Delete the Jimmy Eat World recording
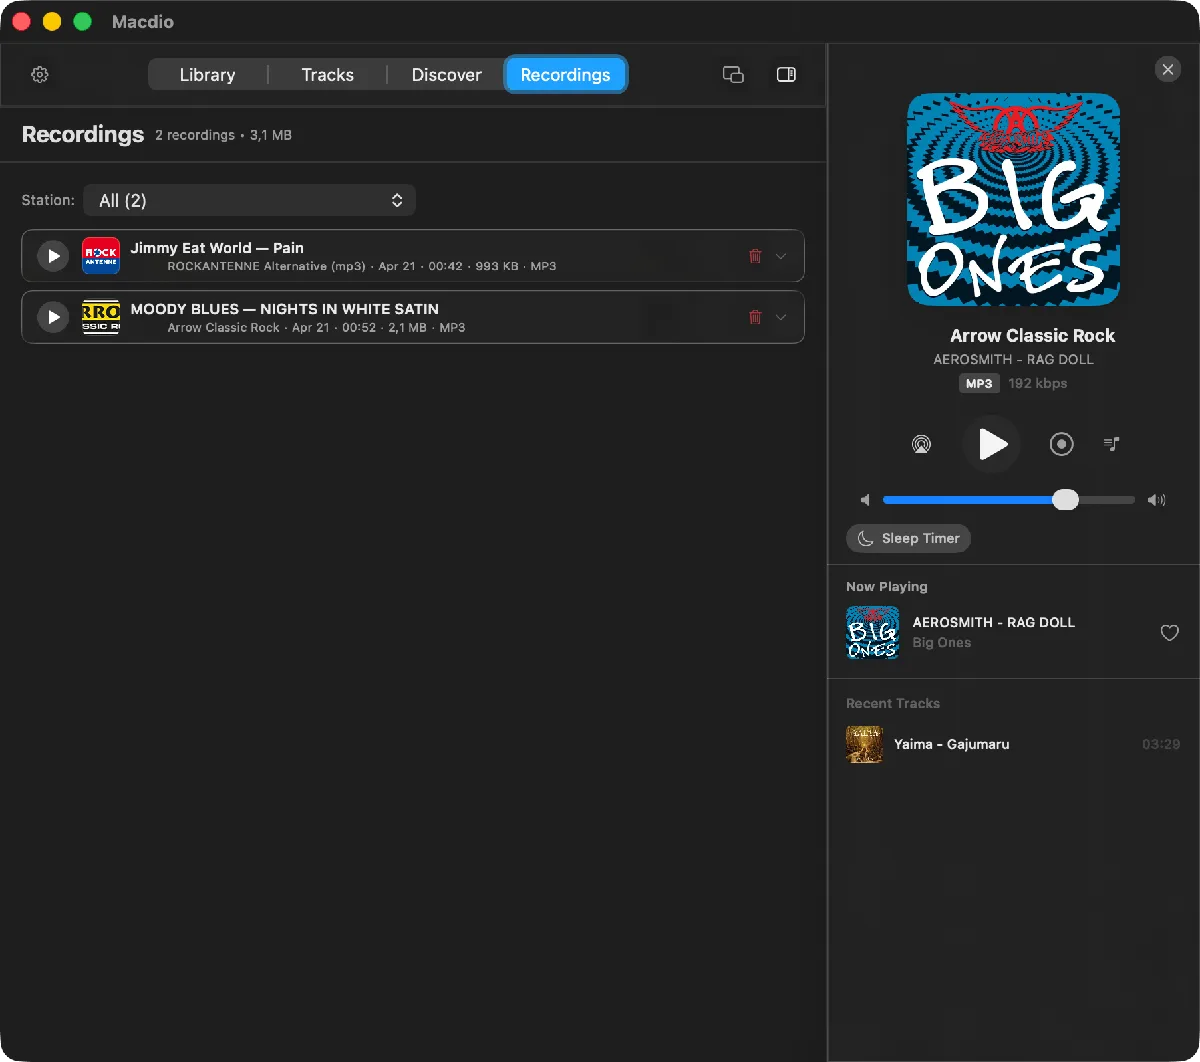 pyautogui.click(x=755, y=256)
